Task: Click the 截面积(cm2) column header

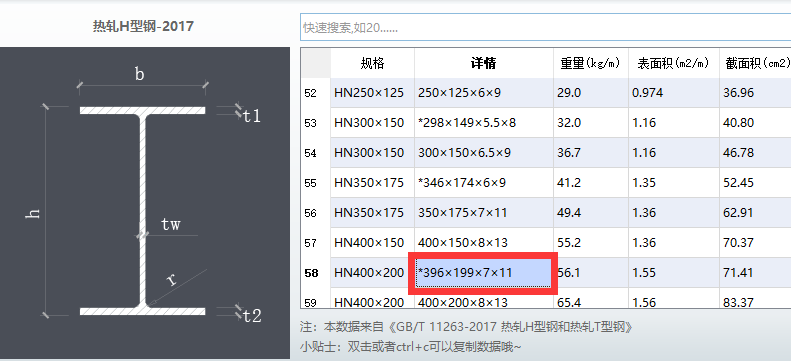Action: (x=755, y=63)
